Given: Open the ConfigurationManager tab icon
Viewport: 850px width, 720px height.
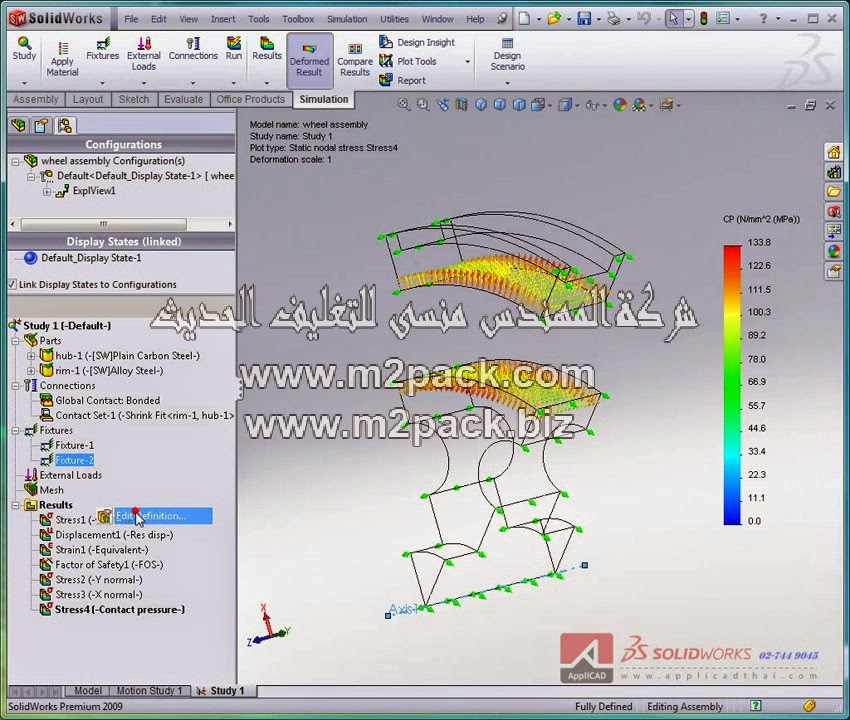Looking at the screenshot, I should [x=65, y=125].
